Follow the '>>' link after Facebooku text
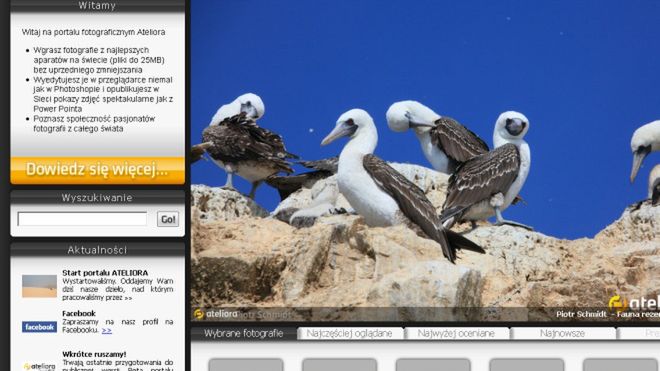 point(106,331)
